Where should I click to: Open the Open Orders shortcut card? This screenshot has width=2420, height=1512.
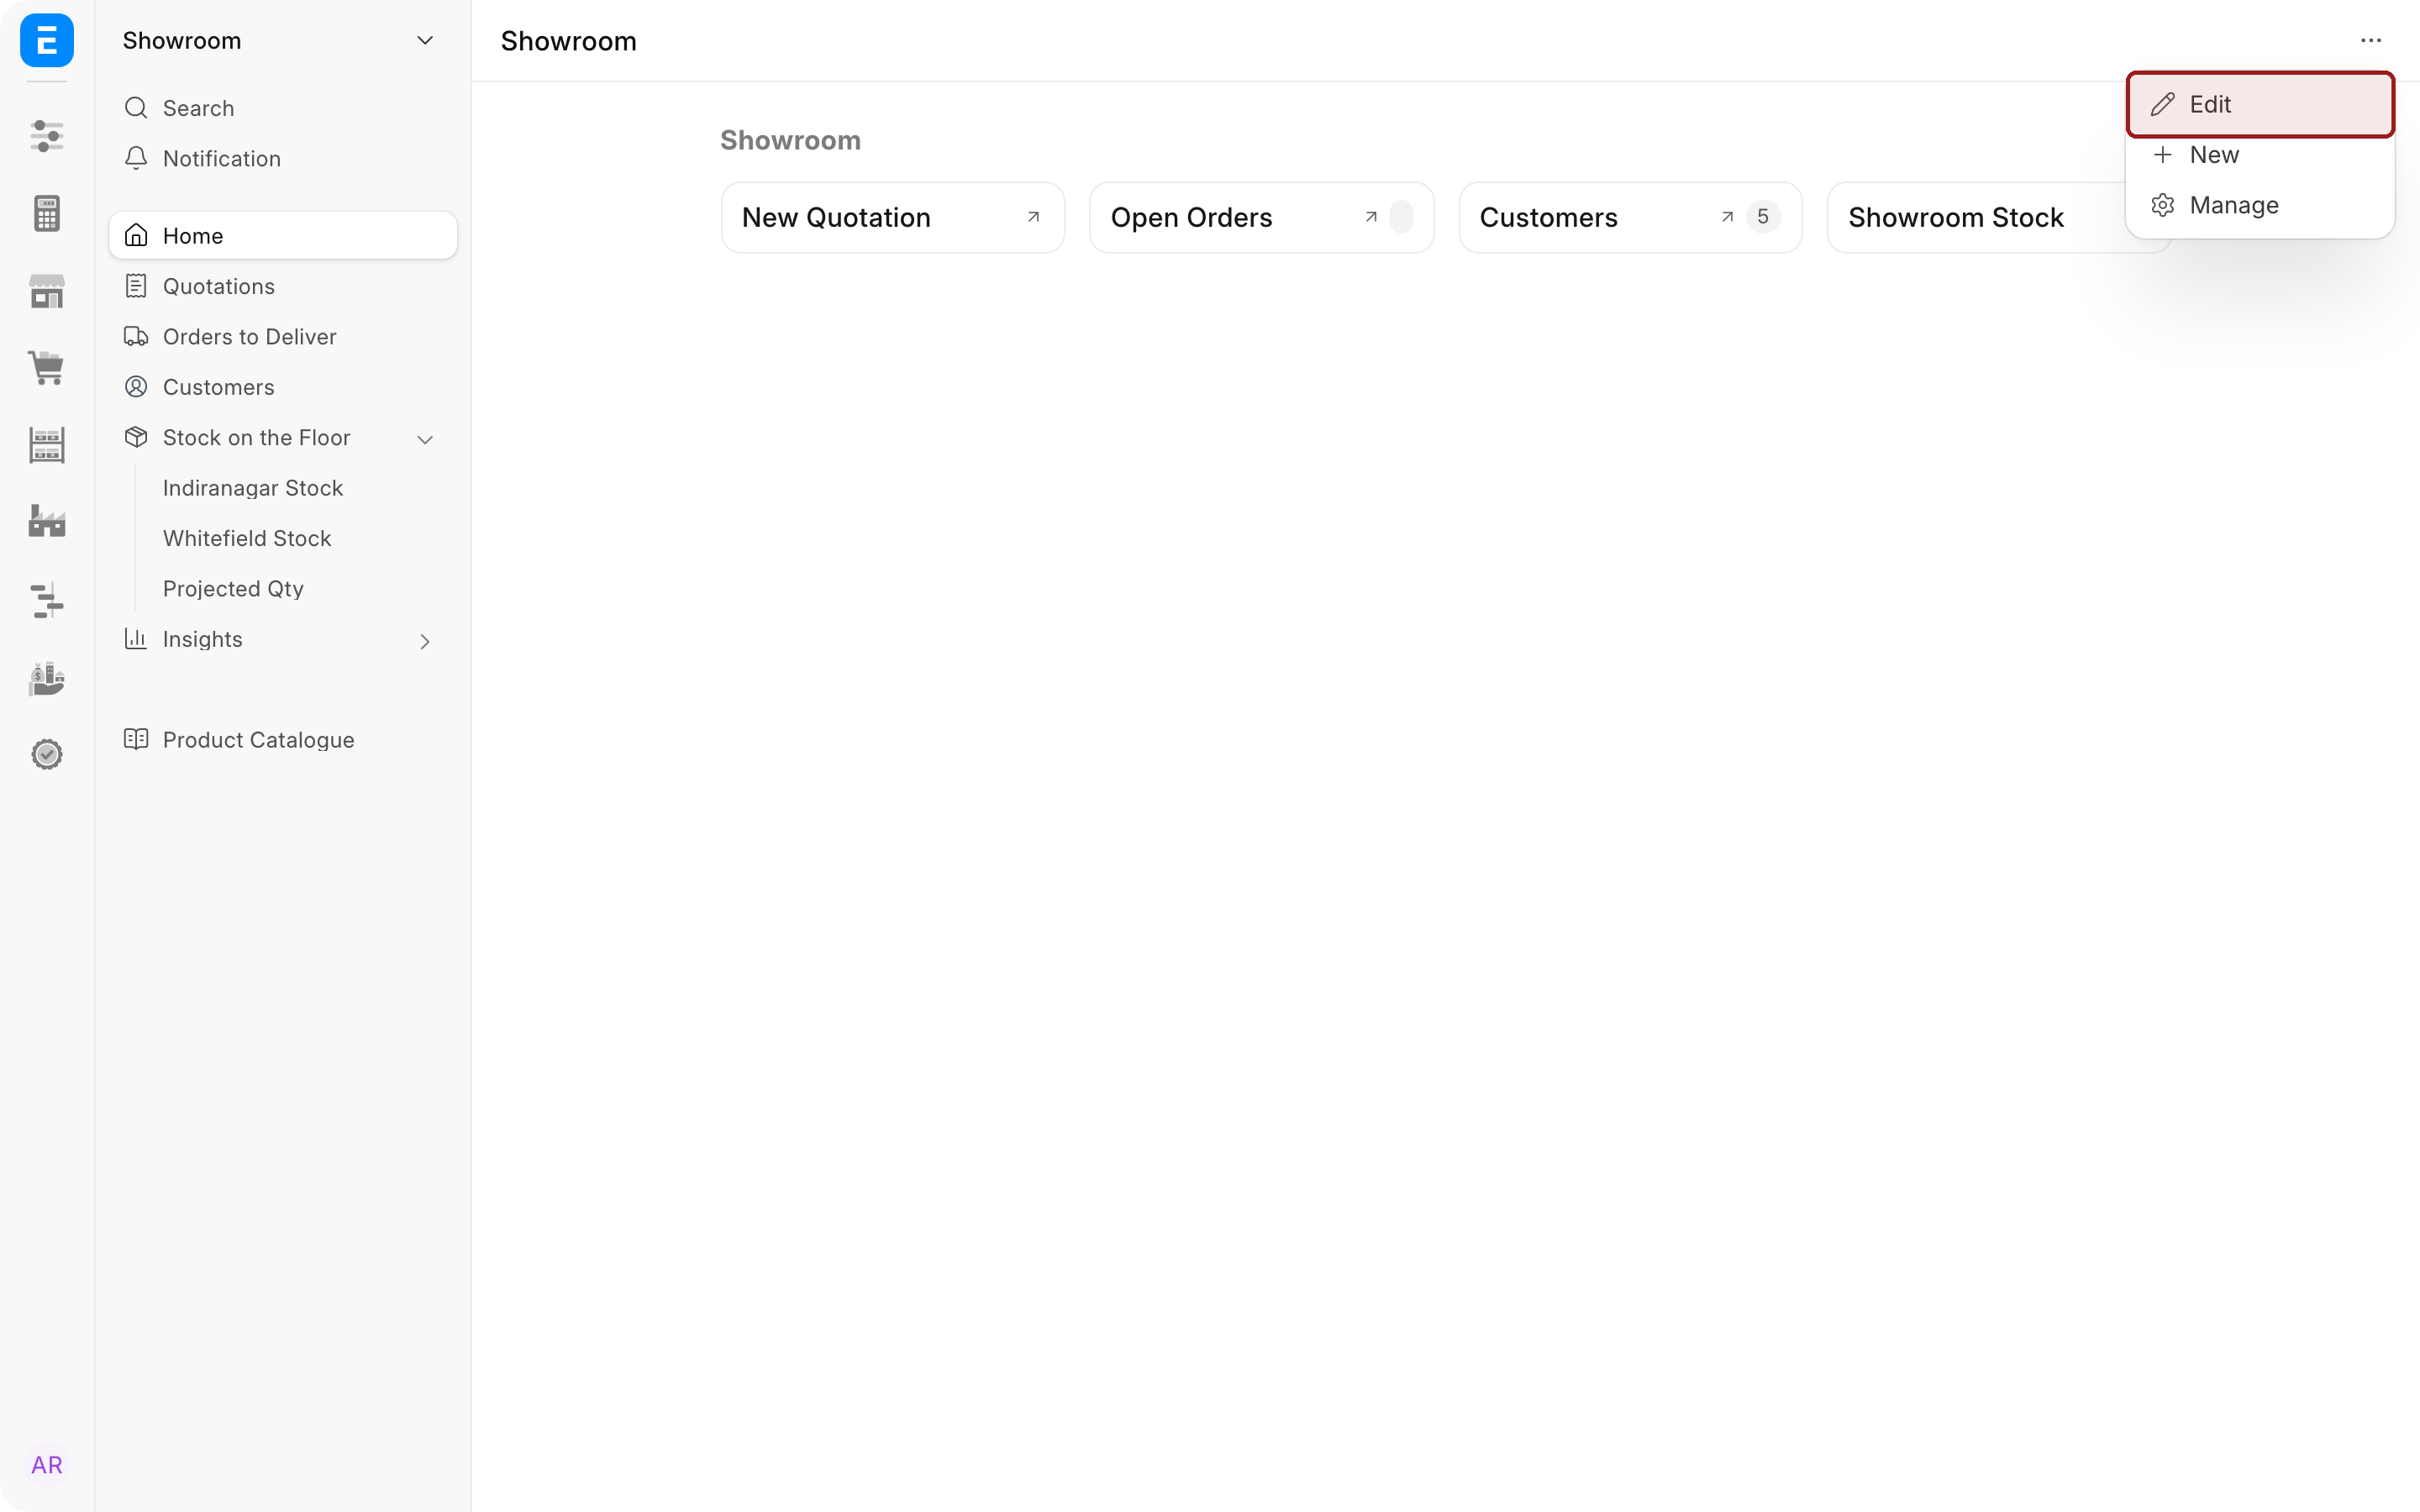[1261, 217]
